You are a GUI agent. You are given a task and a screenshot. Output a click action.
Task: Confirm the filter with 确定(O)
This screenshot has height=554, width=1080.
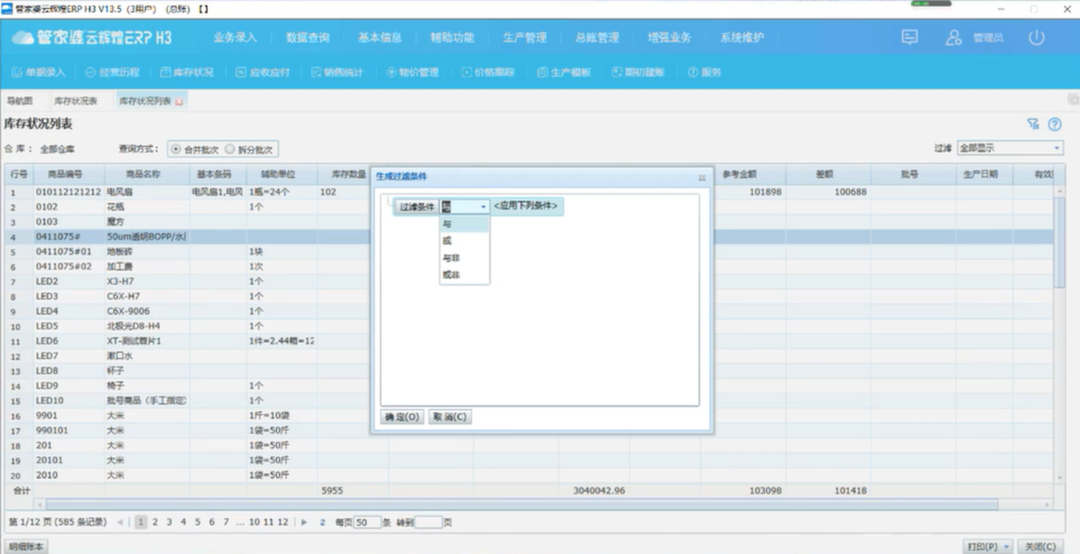(402, 417)
